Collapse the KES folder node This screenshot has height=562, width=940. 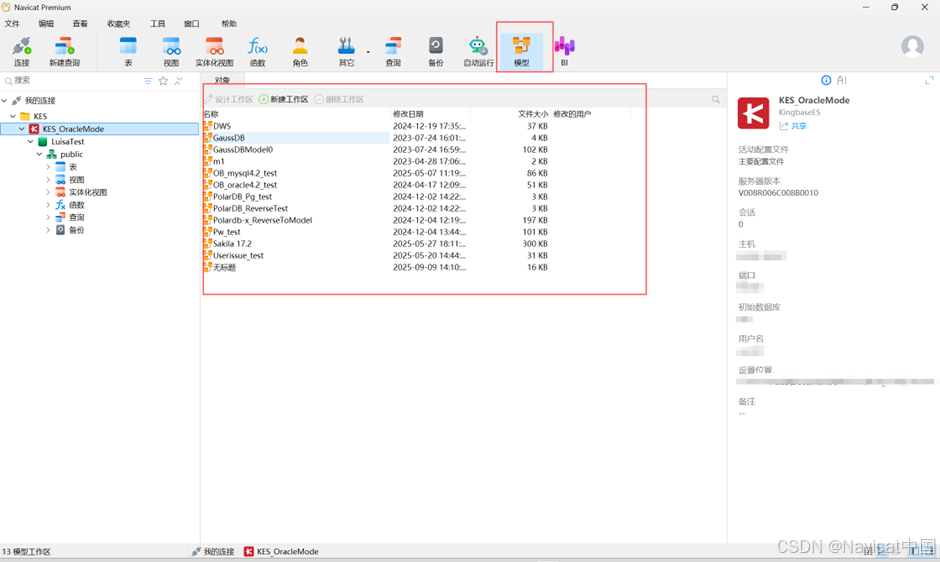(x=13, y=116)
